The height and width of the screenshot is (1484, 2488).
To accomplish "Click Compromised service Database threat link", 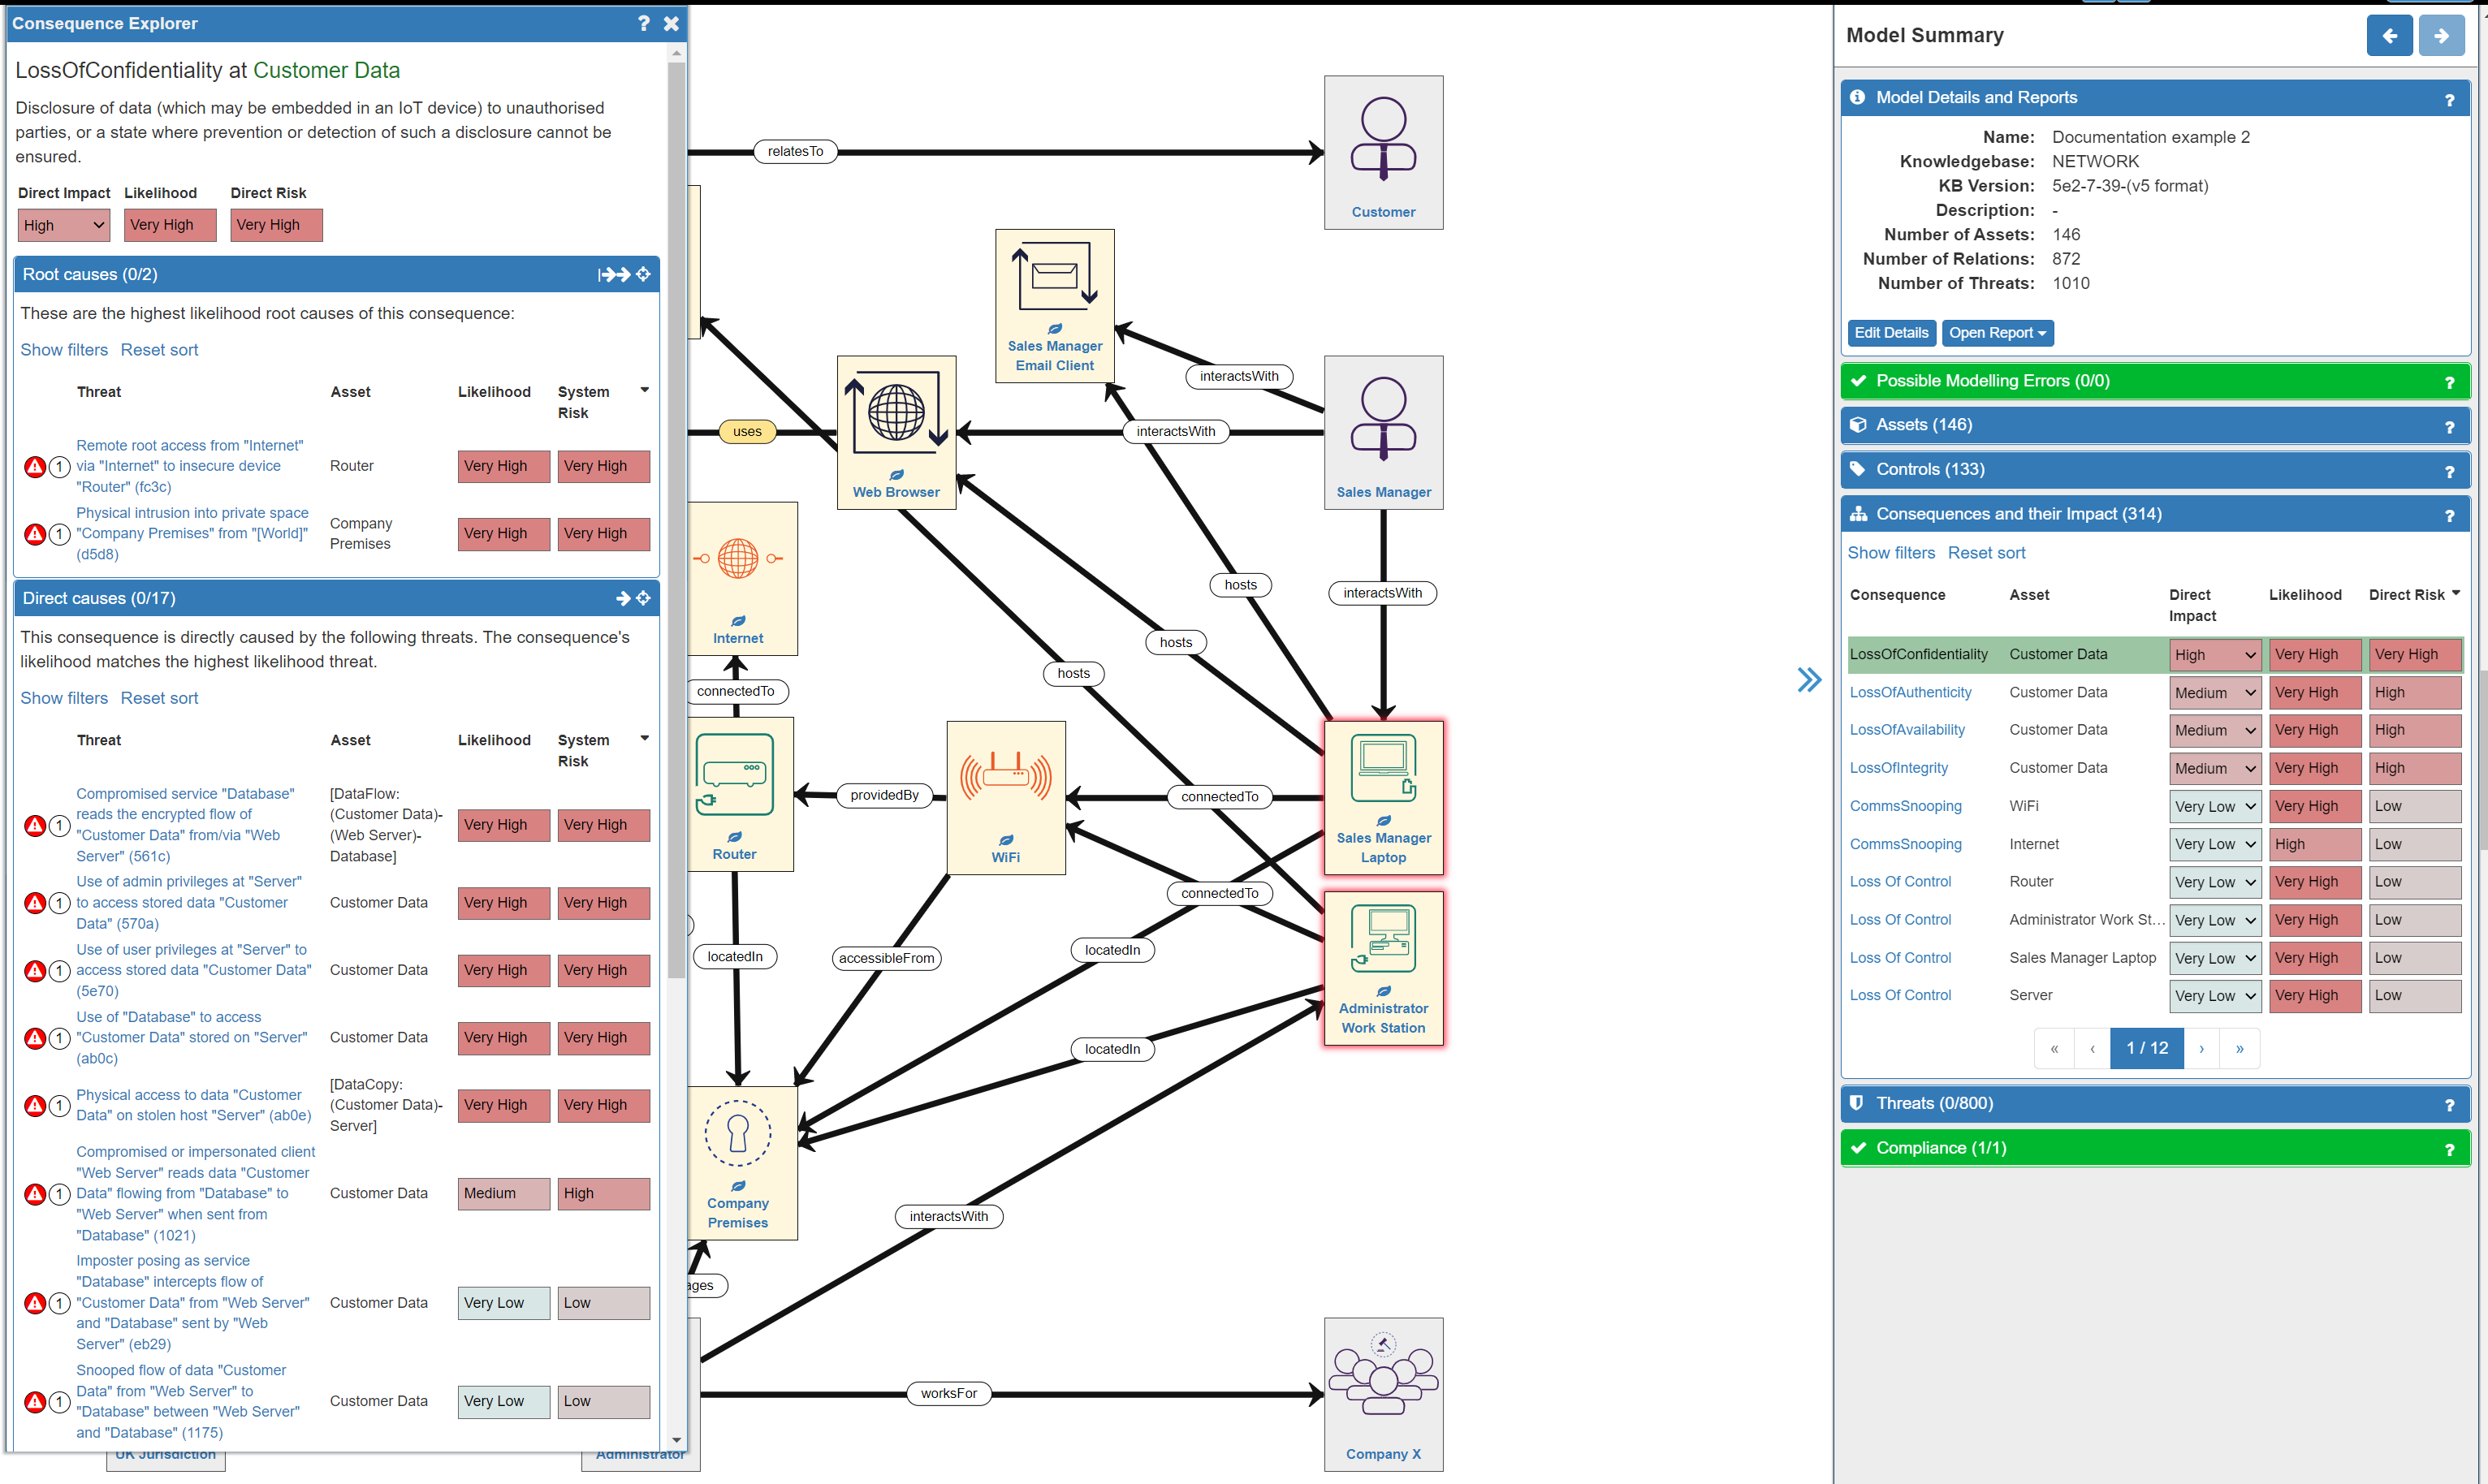I will tap(186, 825).
